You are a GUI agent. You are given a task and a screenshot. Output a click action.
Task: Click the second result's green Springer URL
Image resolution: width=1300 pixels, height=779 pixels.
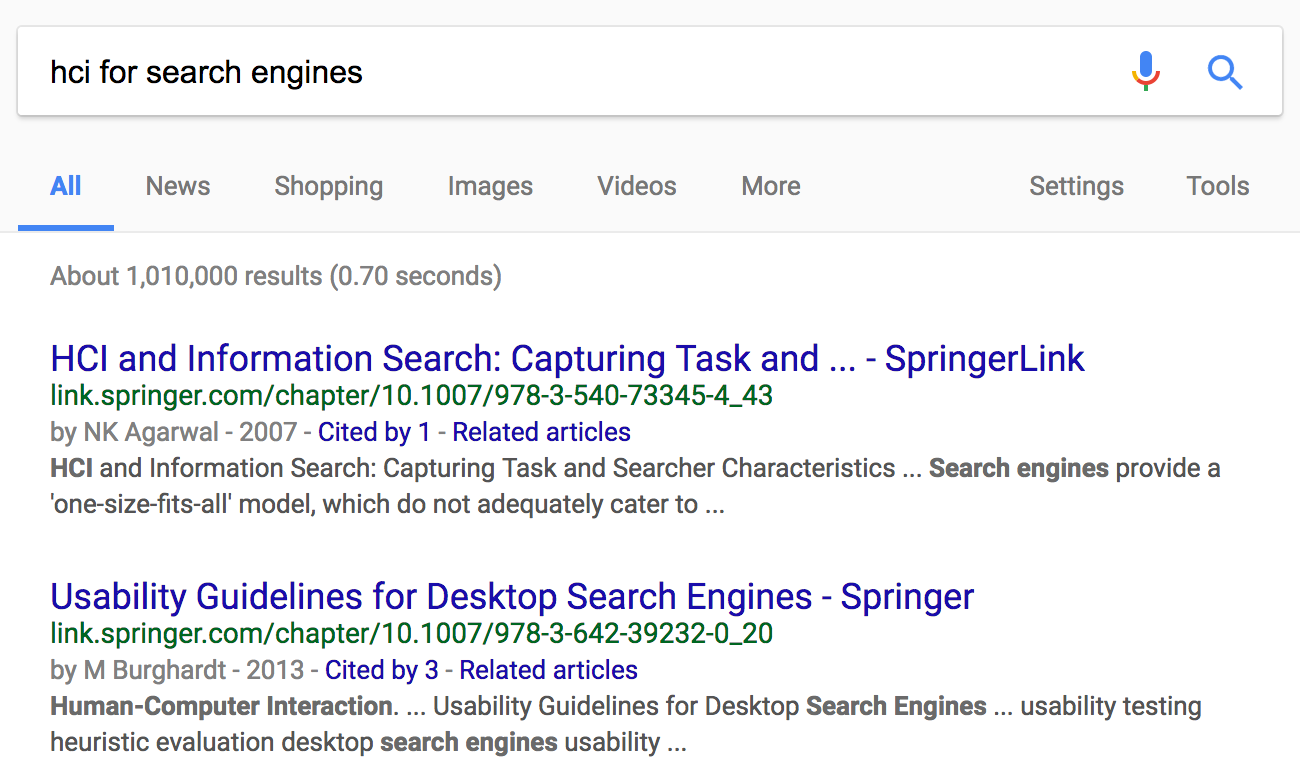(x=411, y=634)
